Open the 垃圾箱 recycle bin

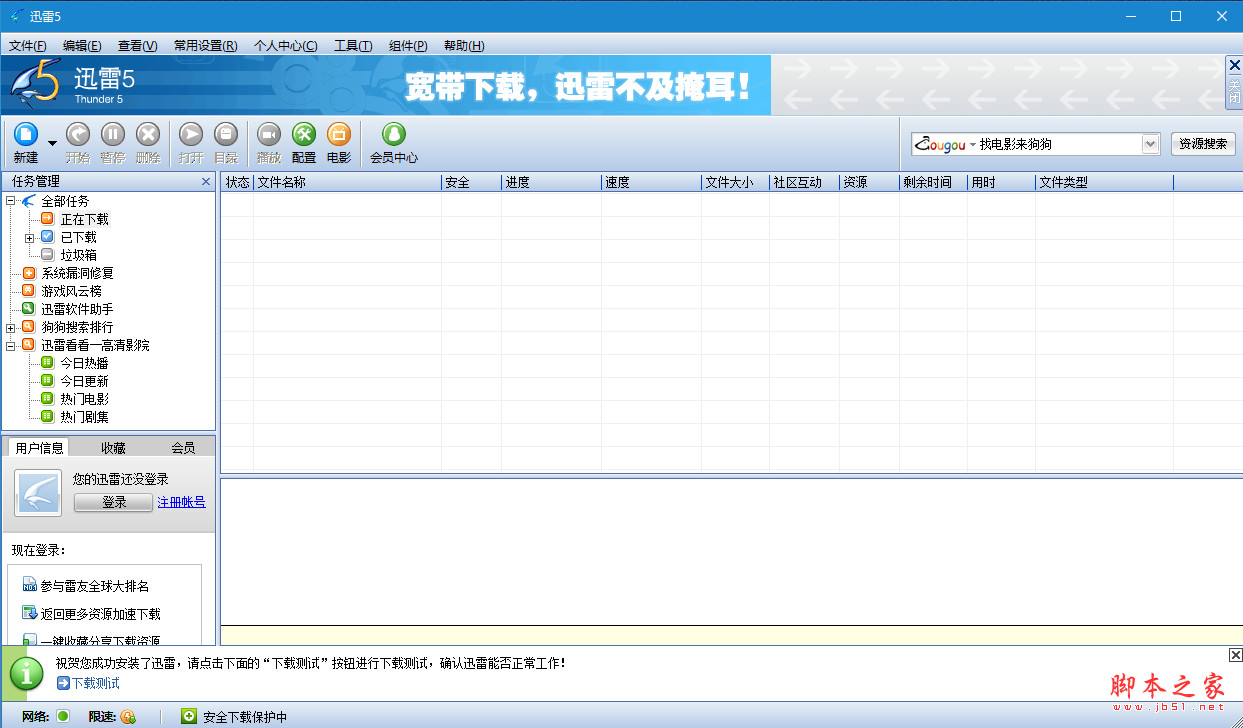pyautogui.click(x=78, y=255)
